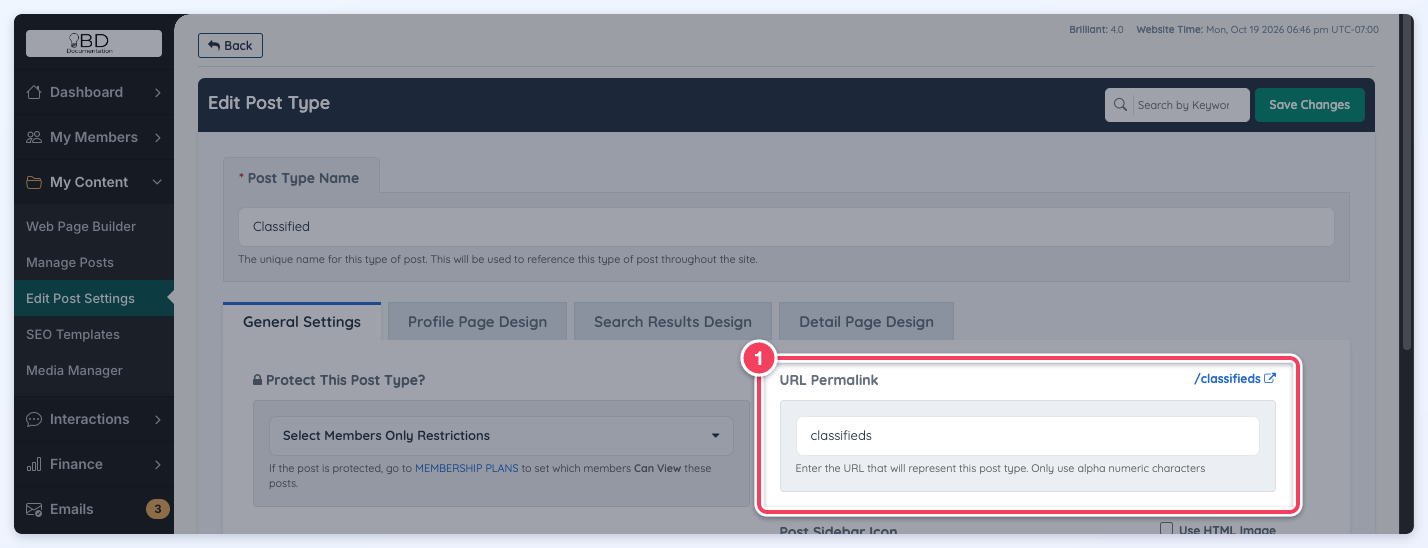Viewport: 1428px width, 548px height.
Task: Click the Interactions chat bubble icon
Action: coord(34,419)
